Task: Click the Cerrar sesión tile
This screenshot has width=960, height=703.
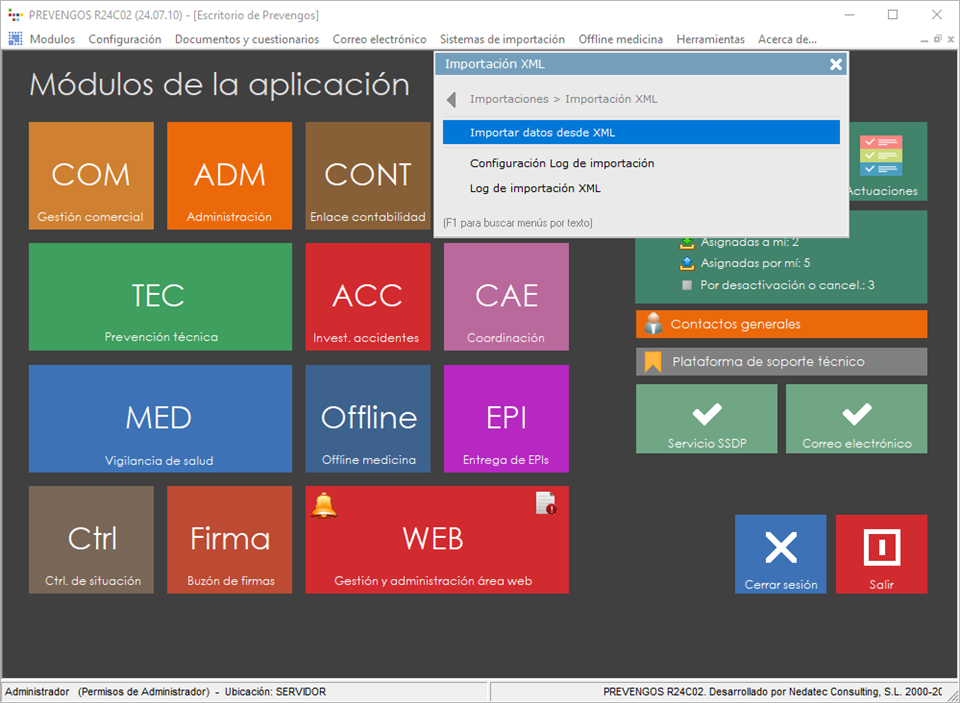Action: [x=780, y=554]
